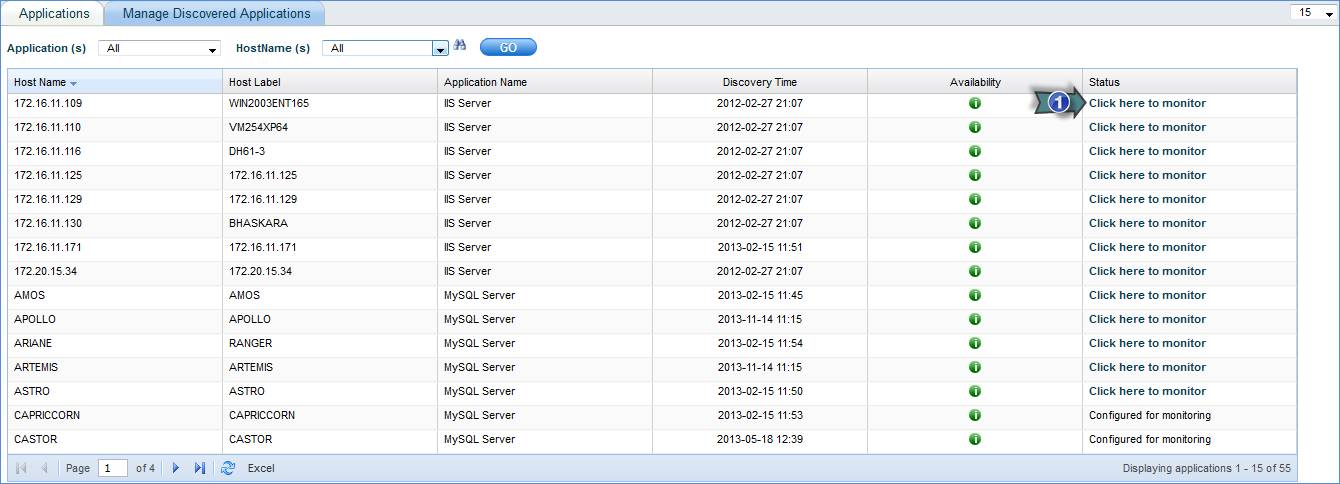Open the HostName(s) dropdown arrow
The width and height of the screenshot is (1340, 484).
(x=440, y=48)
